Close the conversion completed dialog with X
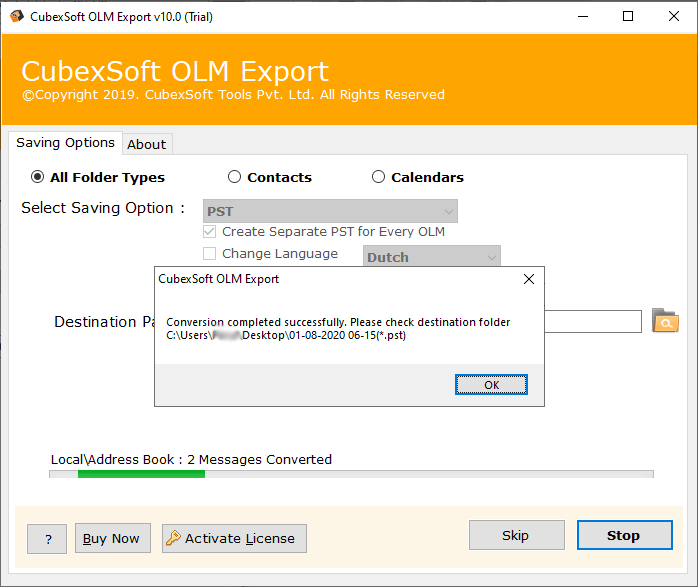The height and width of the screenshot is (587, 698). coord(529,280)
